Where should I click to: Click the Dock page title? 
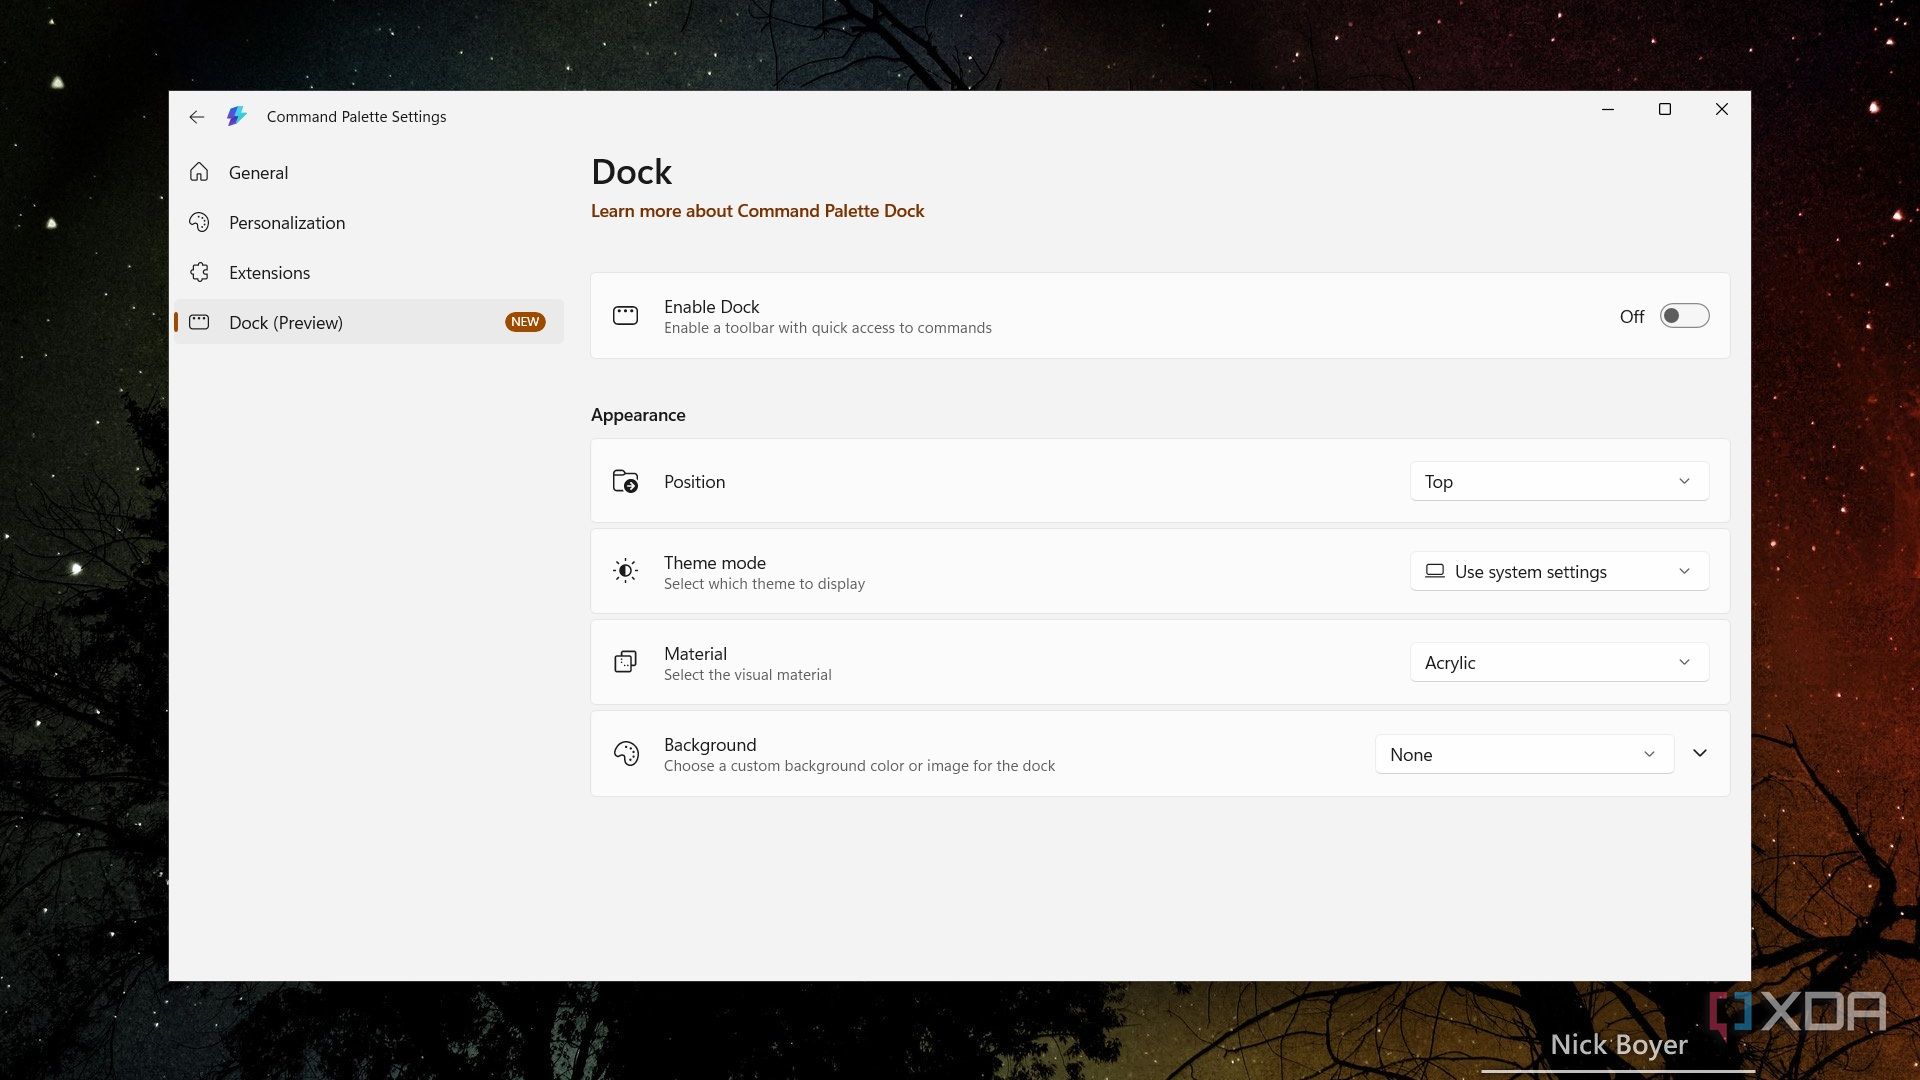[x=631, y=172]
